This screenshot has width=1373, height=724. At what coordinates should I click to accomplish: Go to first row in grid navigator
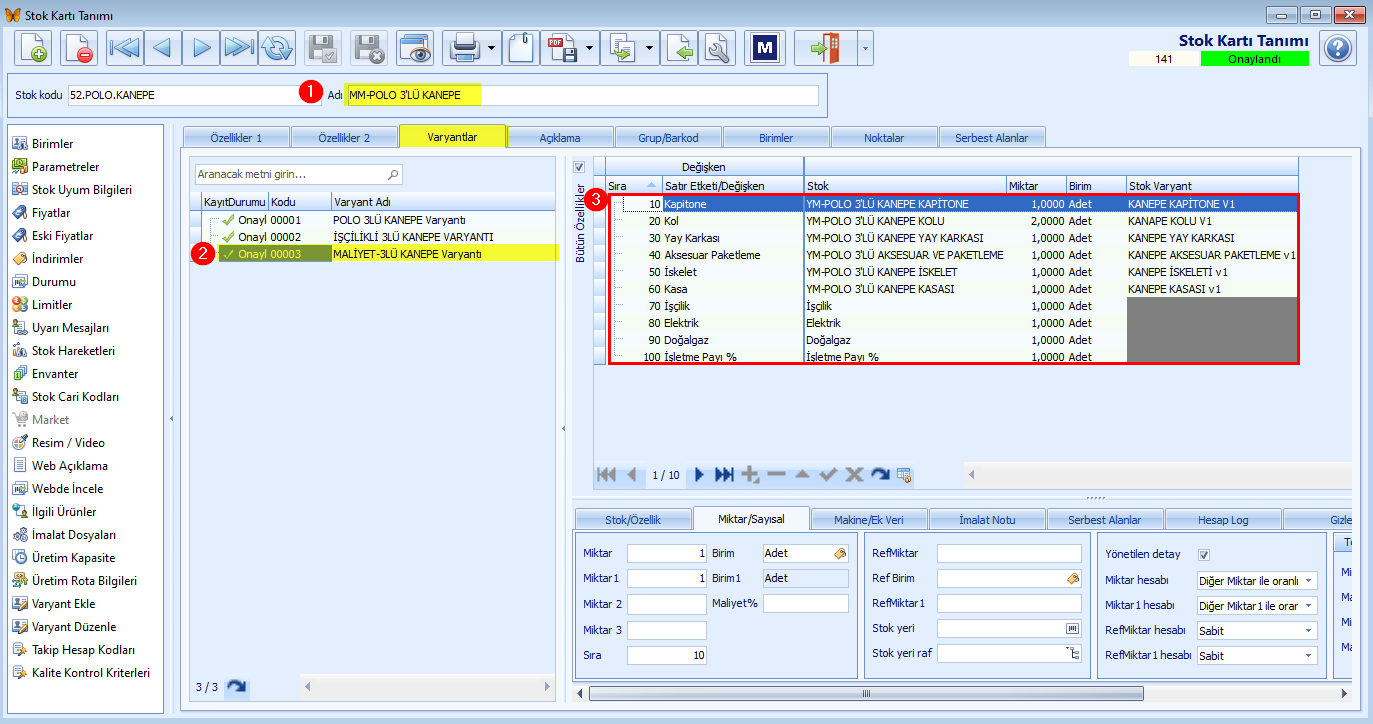tap(606, 474)
